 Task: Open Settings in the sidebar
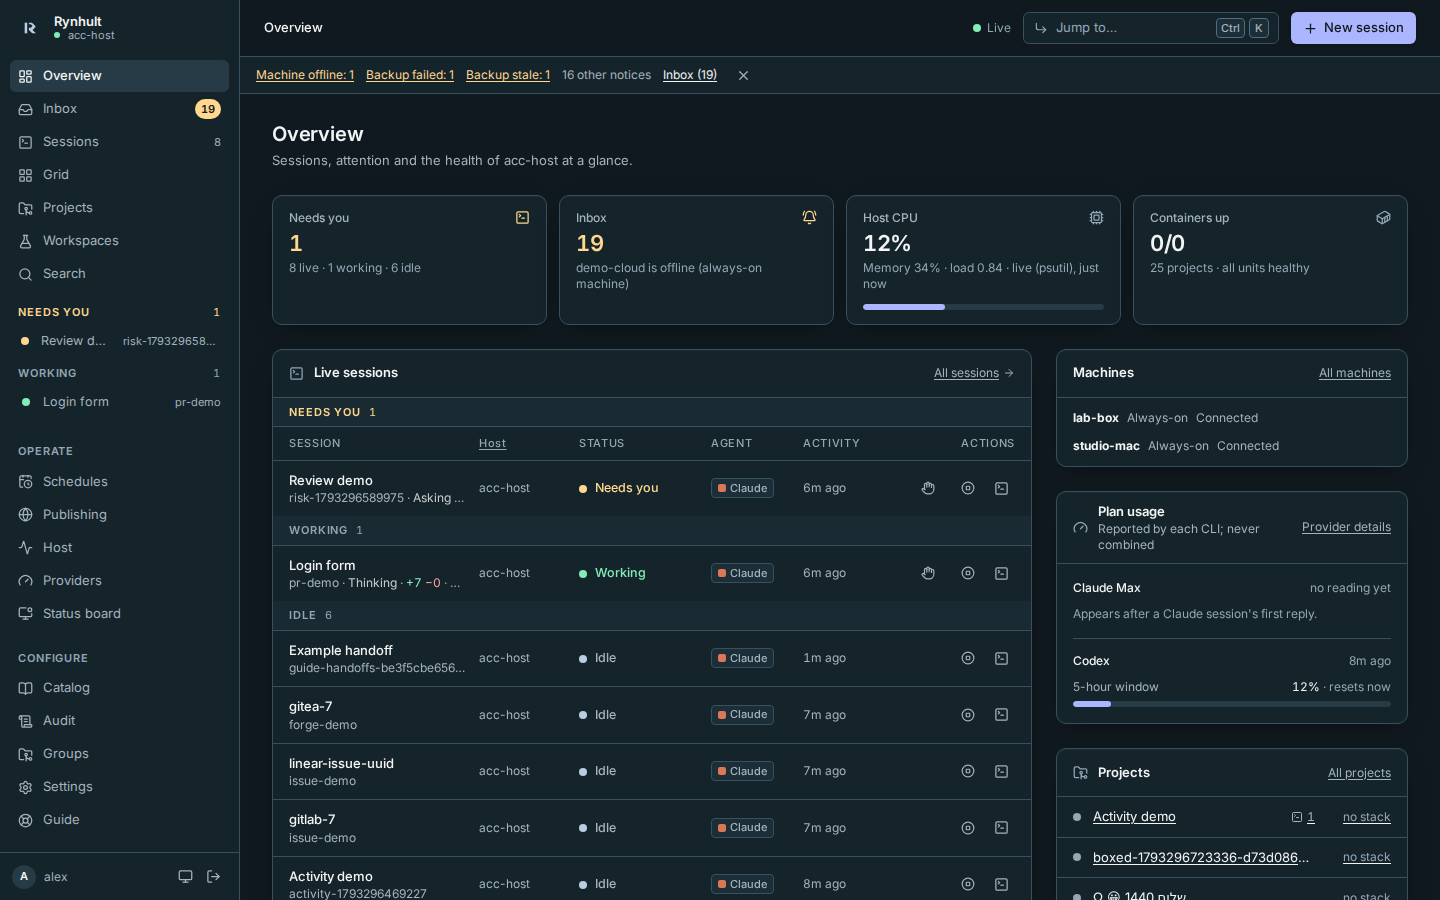[119, 787]
